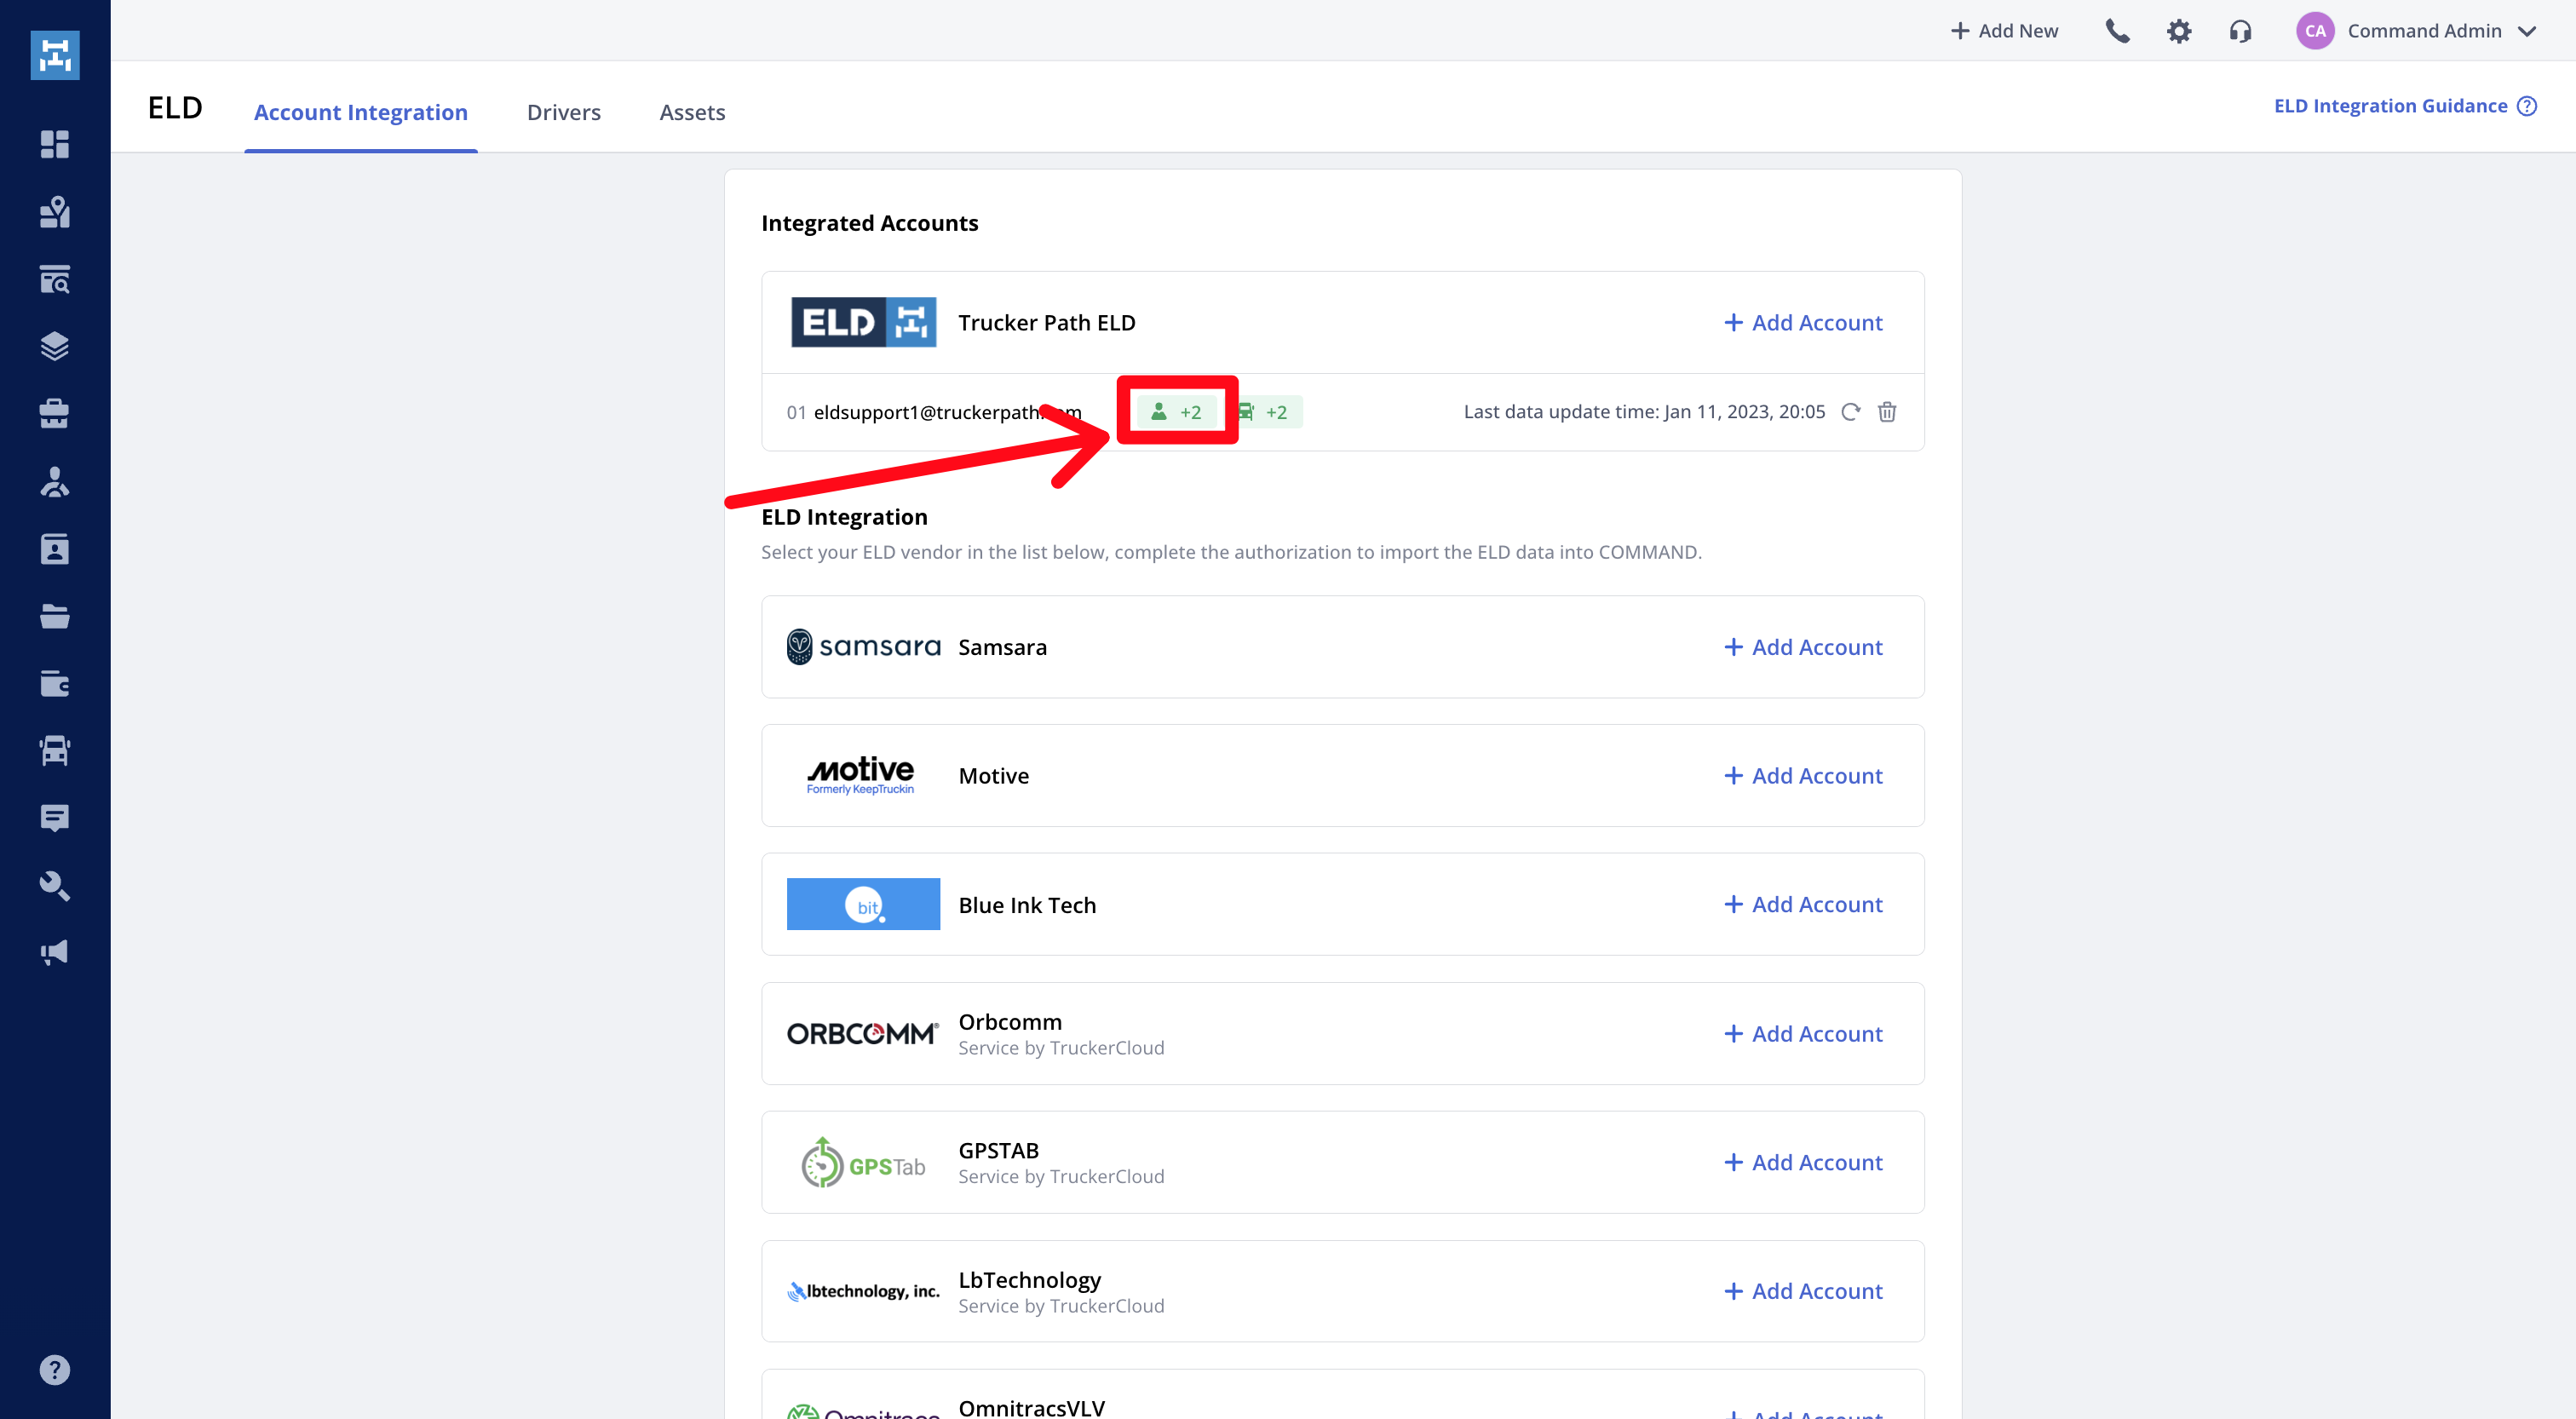The image size is (2576, 1419).
Task: Click the Orbcomm logo
Action: pos(863,1033)
